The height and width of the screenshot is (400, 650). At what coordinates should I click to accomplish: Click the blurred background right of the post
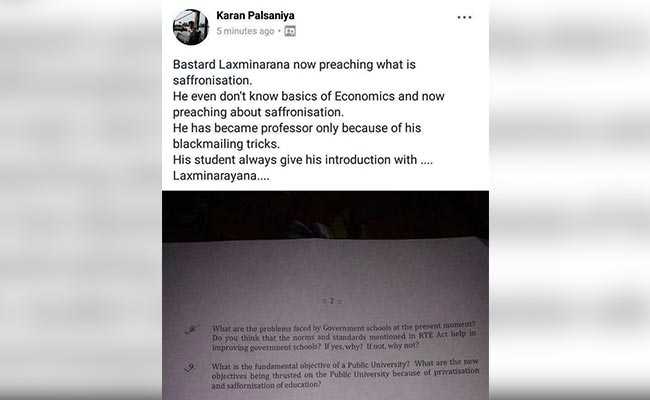tap(570, 200)
